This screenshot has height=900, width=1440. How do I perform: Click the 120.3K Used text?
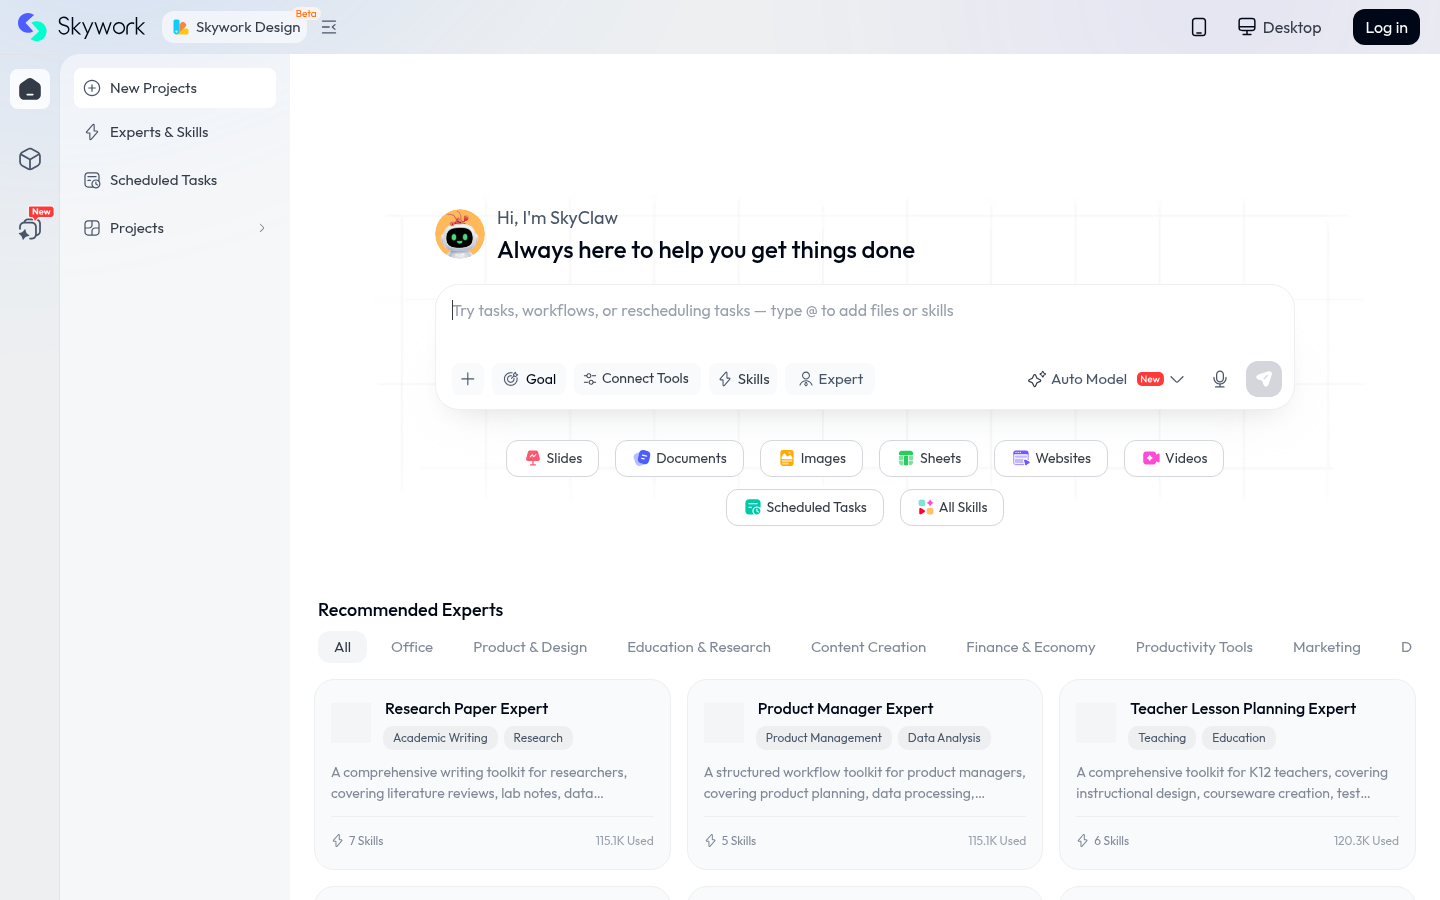[1366, 841]
